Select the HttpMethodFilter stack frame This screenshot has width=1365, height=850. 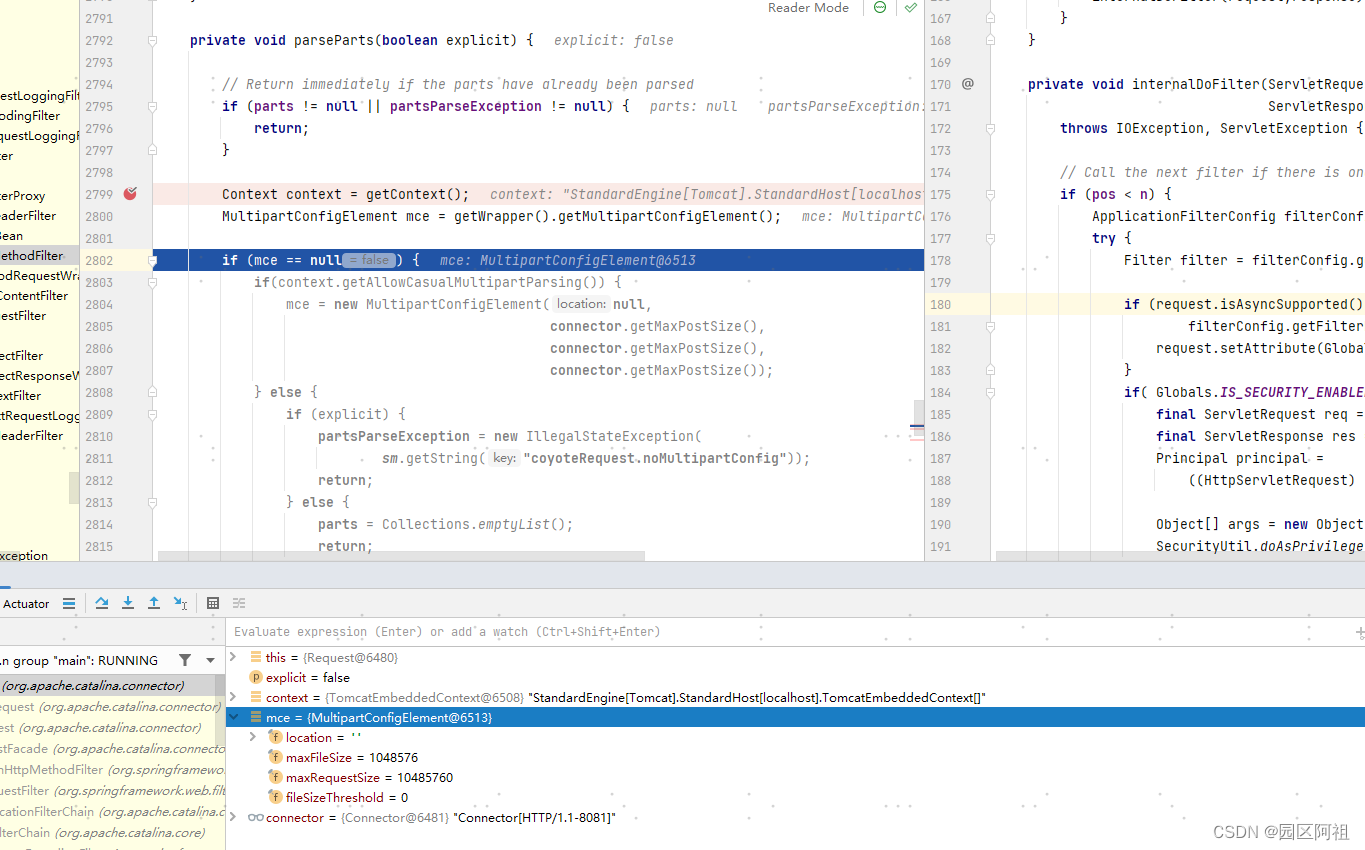point(112,770)
